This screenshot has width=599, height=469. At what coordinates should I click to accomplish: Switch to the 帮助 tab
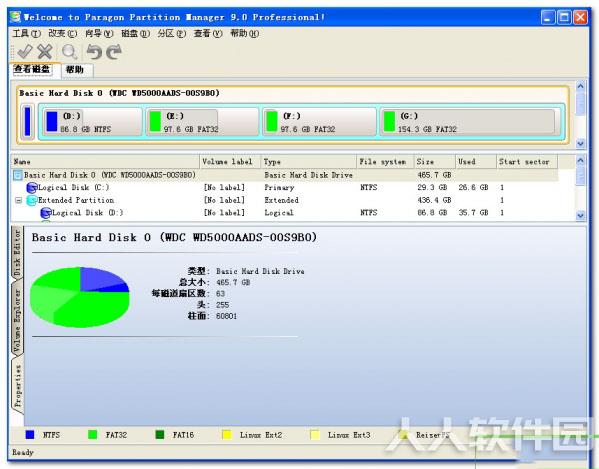pos(75,70)
